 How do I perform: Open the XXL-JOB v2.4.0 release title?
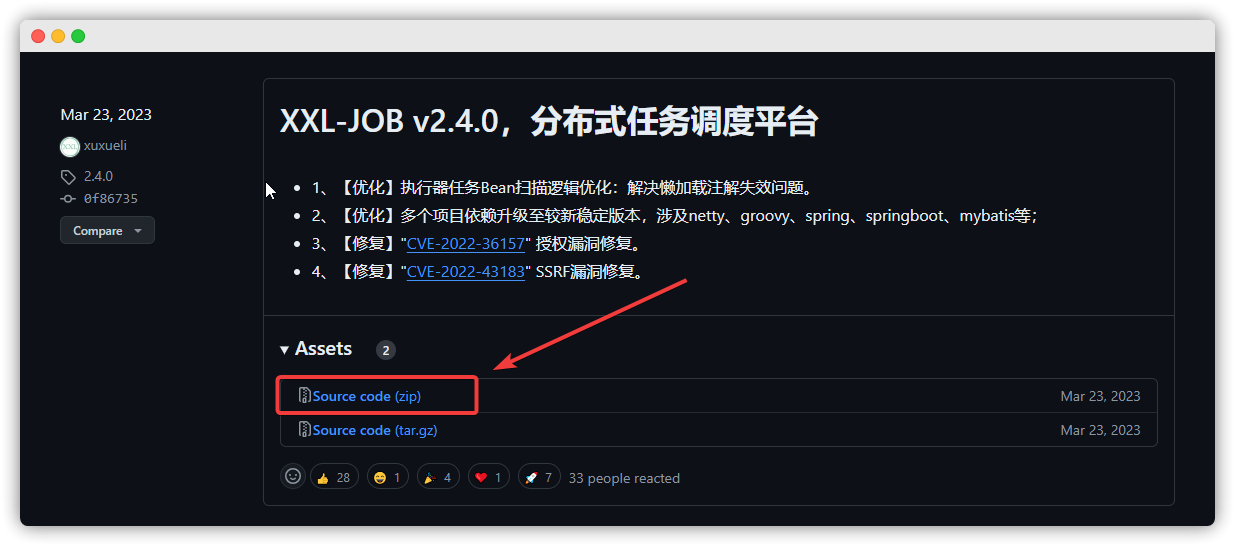[549, 122]
